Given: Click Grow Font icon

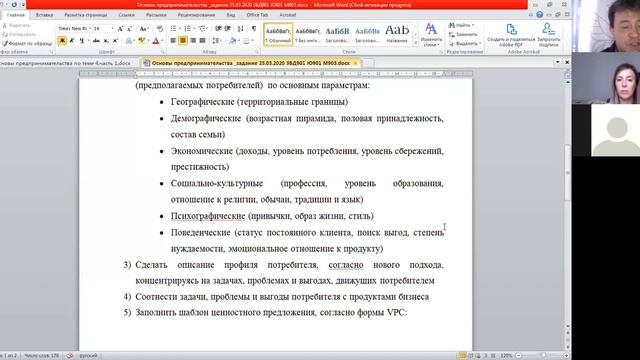Looking at the screenshot, I should (120, 29).
